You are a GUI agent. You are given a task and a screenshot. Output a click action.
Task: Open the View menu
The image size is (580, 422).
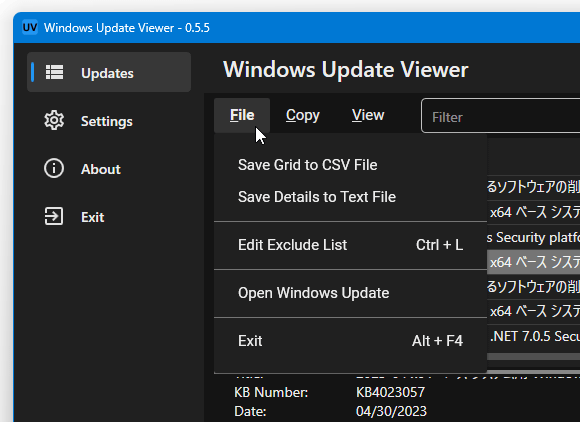point(368,115)
